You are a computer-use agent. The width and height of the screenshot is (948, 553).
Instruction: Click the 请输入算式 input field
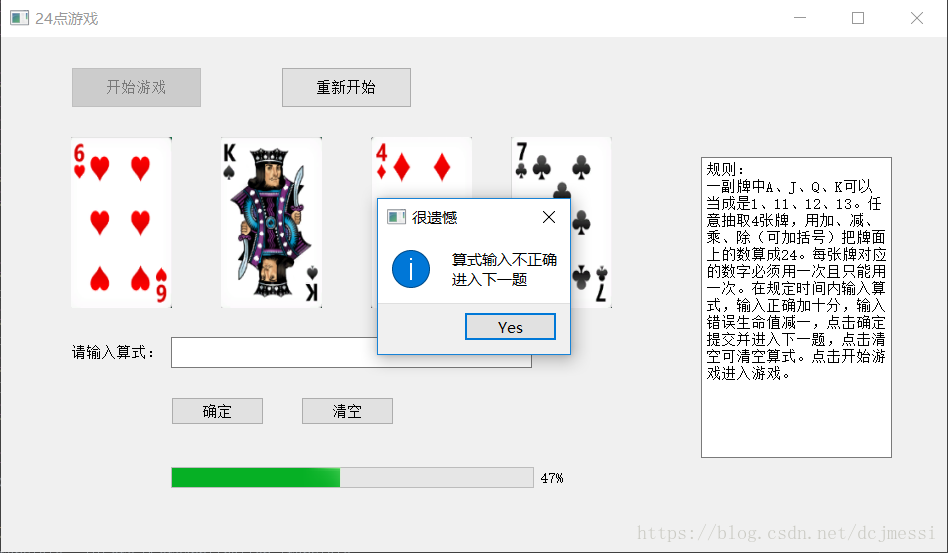click(x=274, y=352)
